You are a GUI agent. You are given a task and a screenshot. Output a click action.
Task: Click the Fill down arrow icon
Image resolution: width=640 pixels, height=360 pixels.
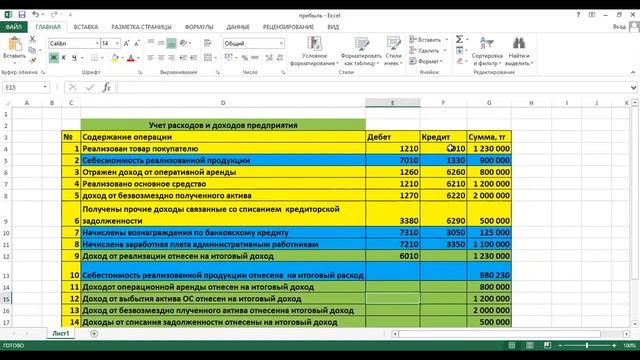point(460,50)
